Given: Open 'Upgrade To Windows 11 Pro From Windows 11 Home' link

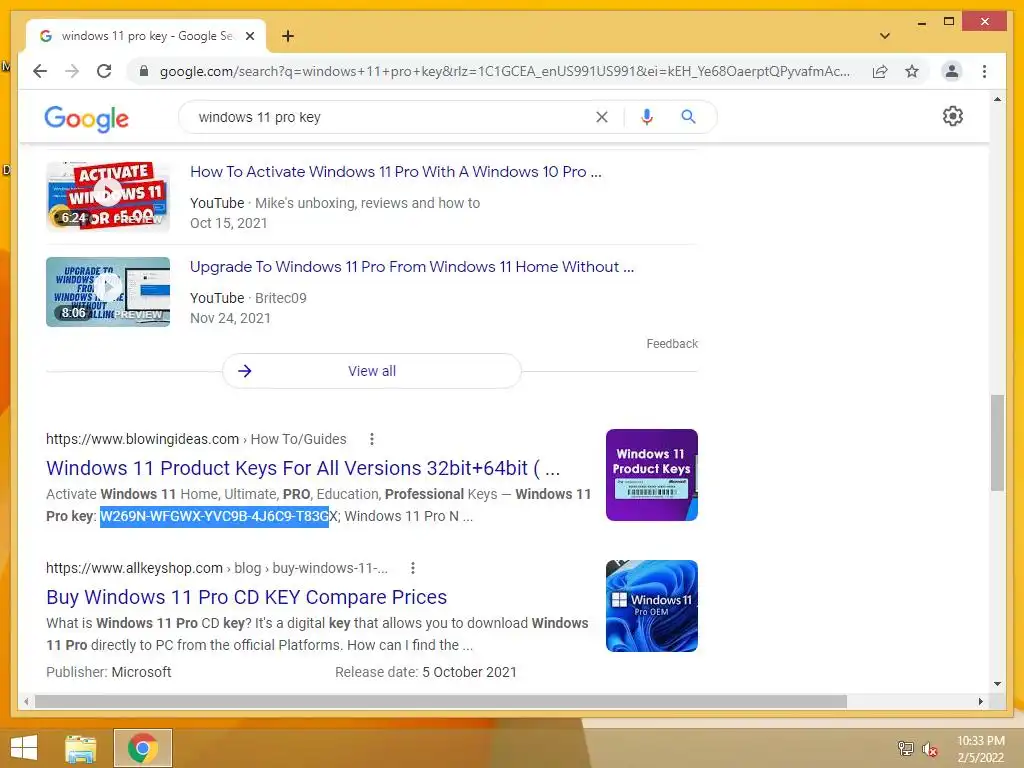Looking at the screenshot, I should click(x=412, y=266).
